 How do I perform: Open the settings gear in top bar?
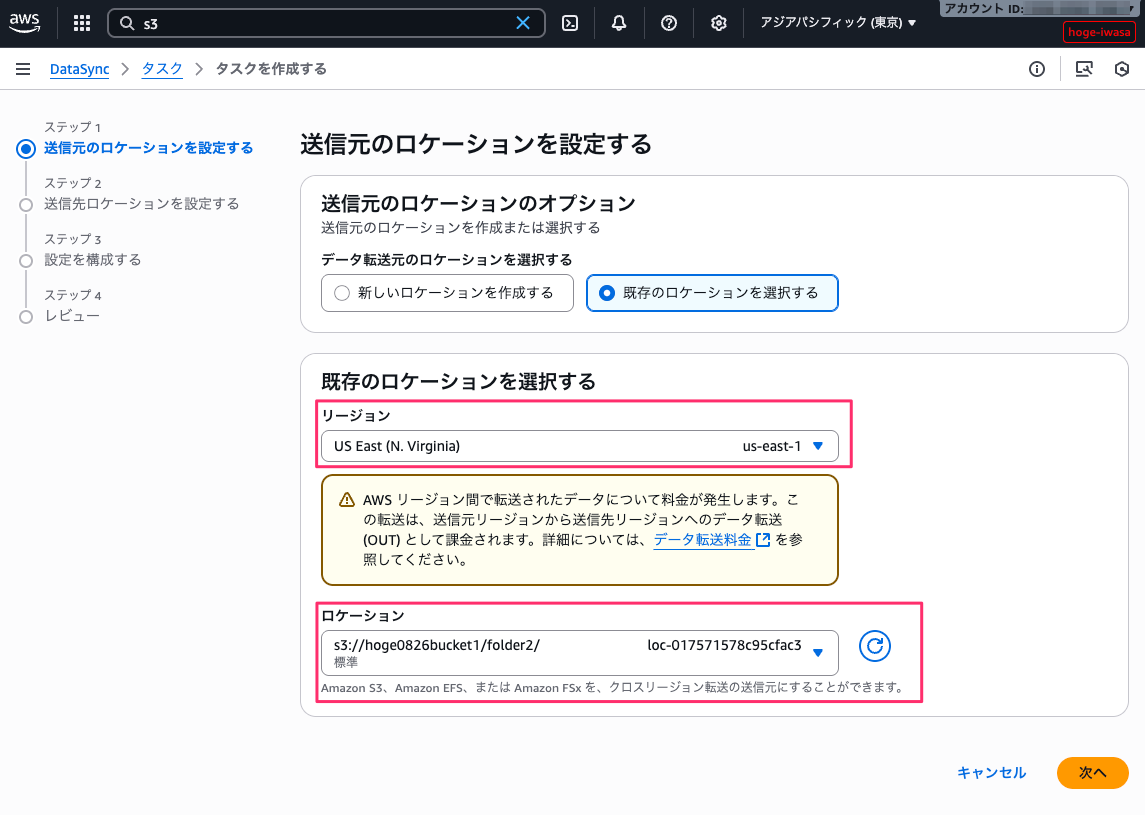coord(719,23)
